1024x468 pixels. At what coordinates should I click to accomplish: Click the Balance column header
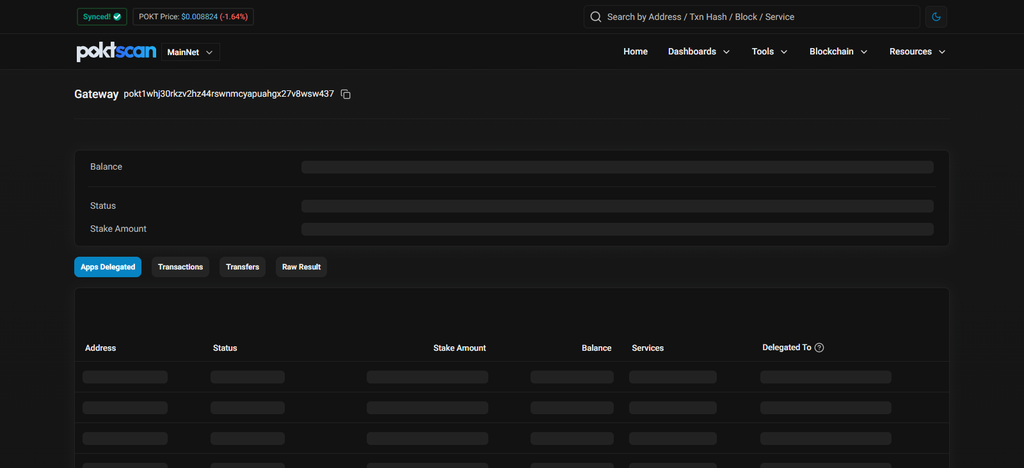596,348
